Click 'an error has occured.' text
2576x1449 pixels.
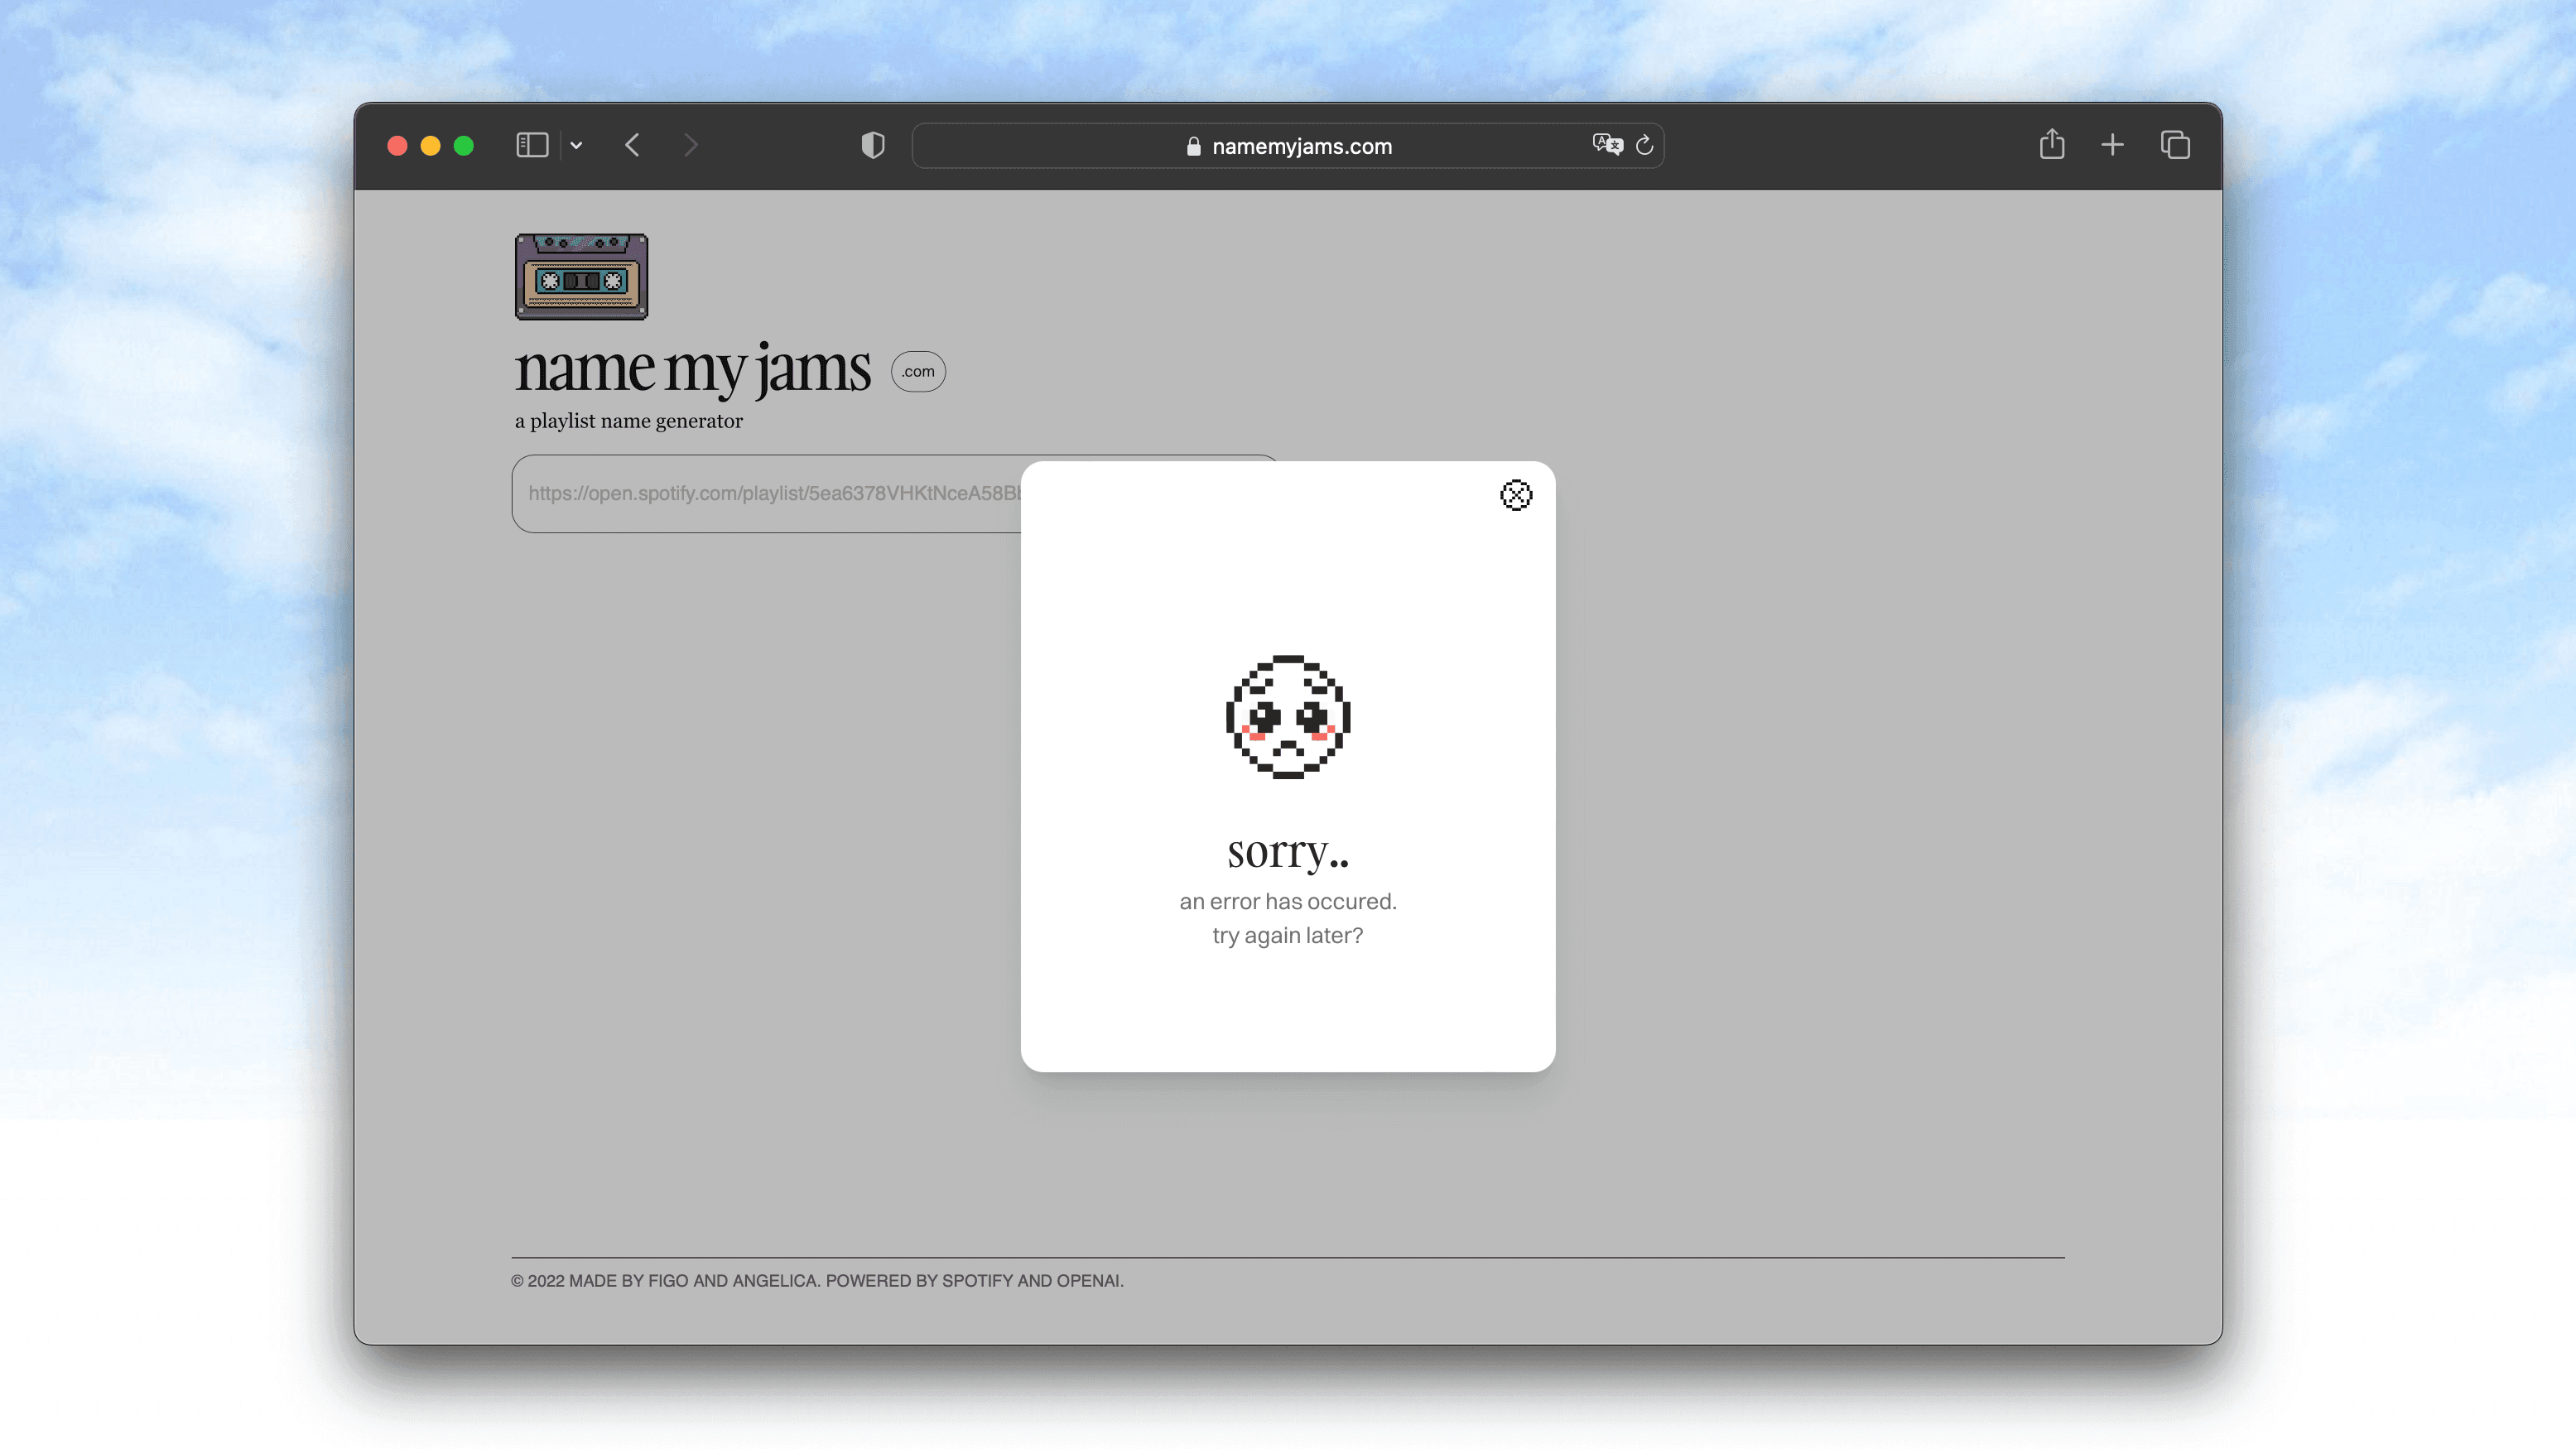(1288, 901)
